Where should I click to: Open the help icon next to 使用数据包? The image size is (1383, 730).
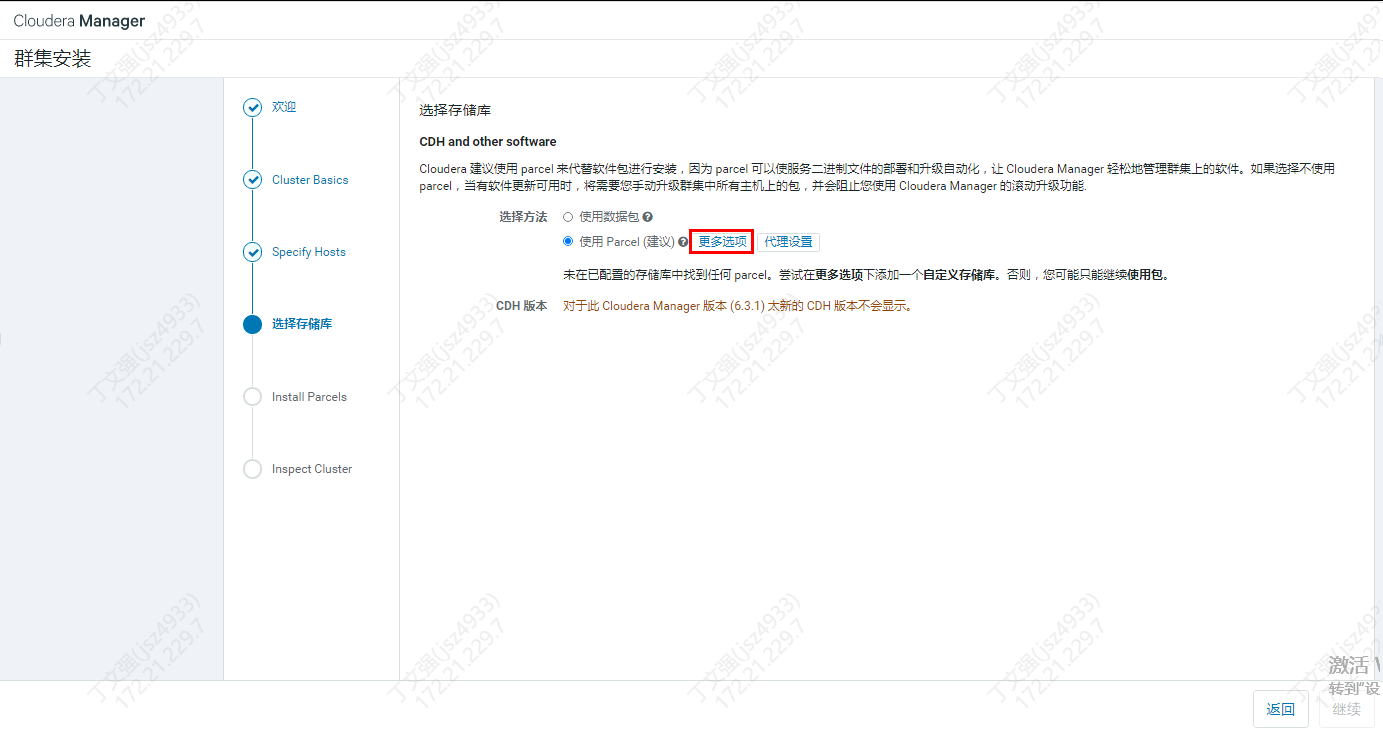(648, 217)
